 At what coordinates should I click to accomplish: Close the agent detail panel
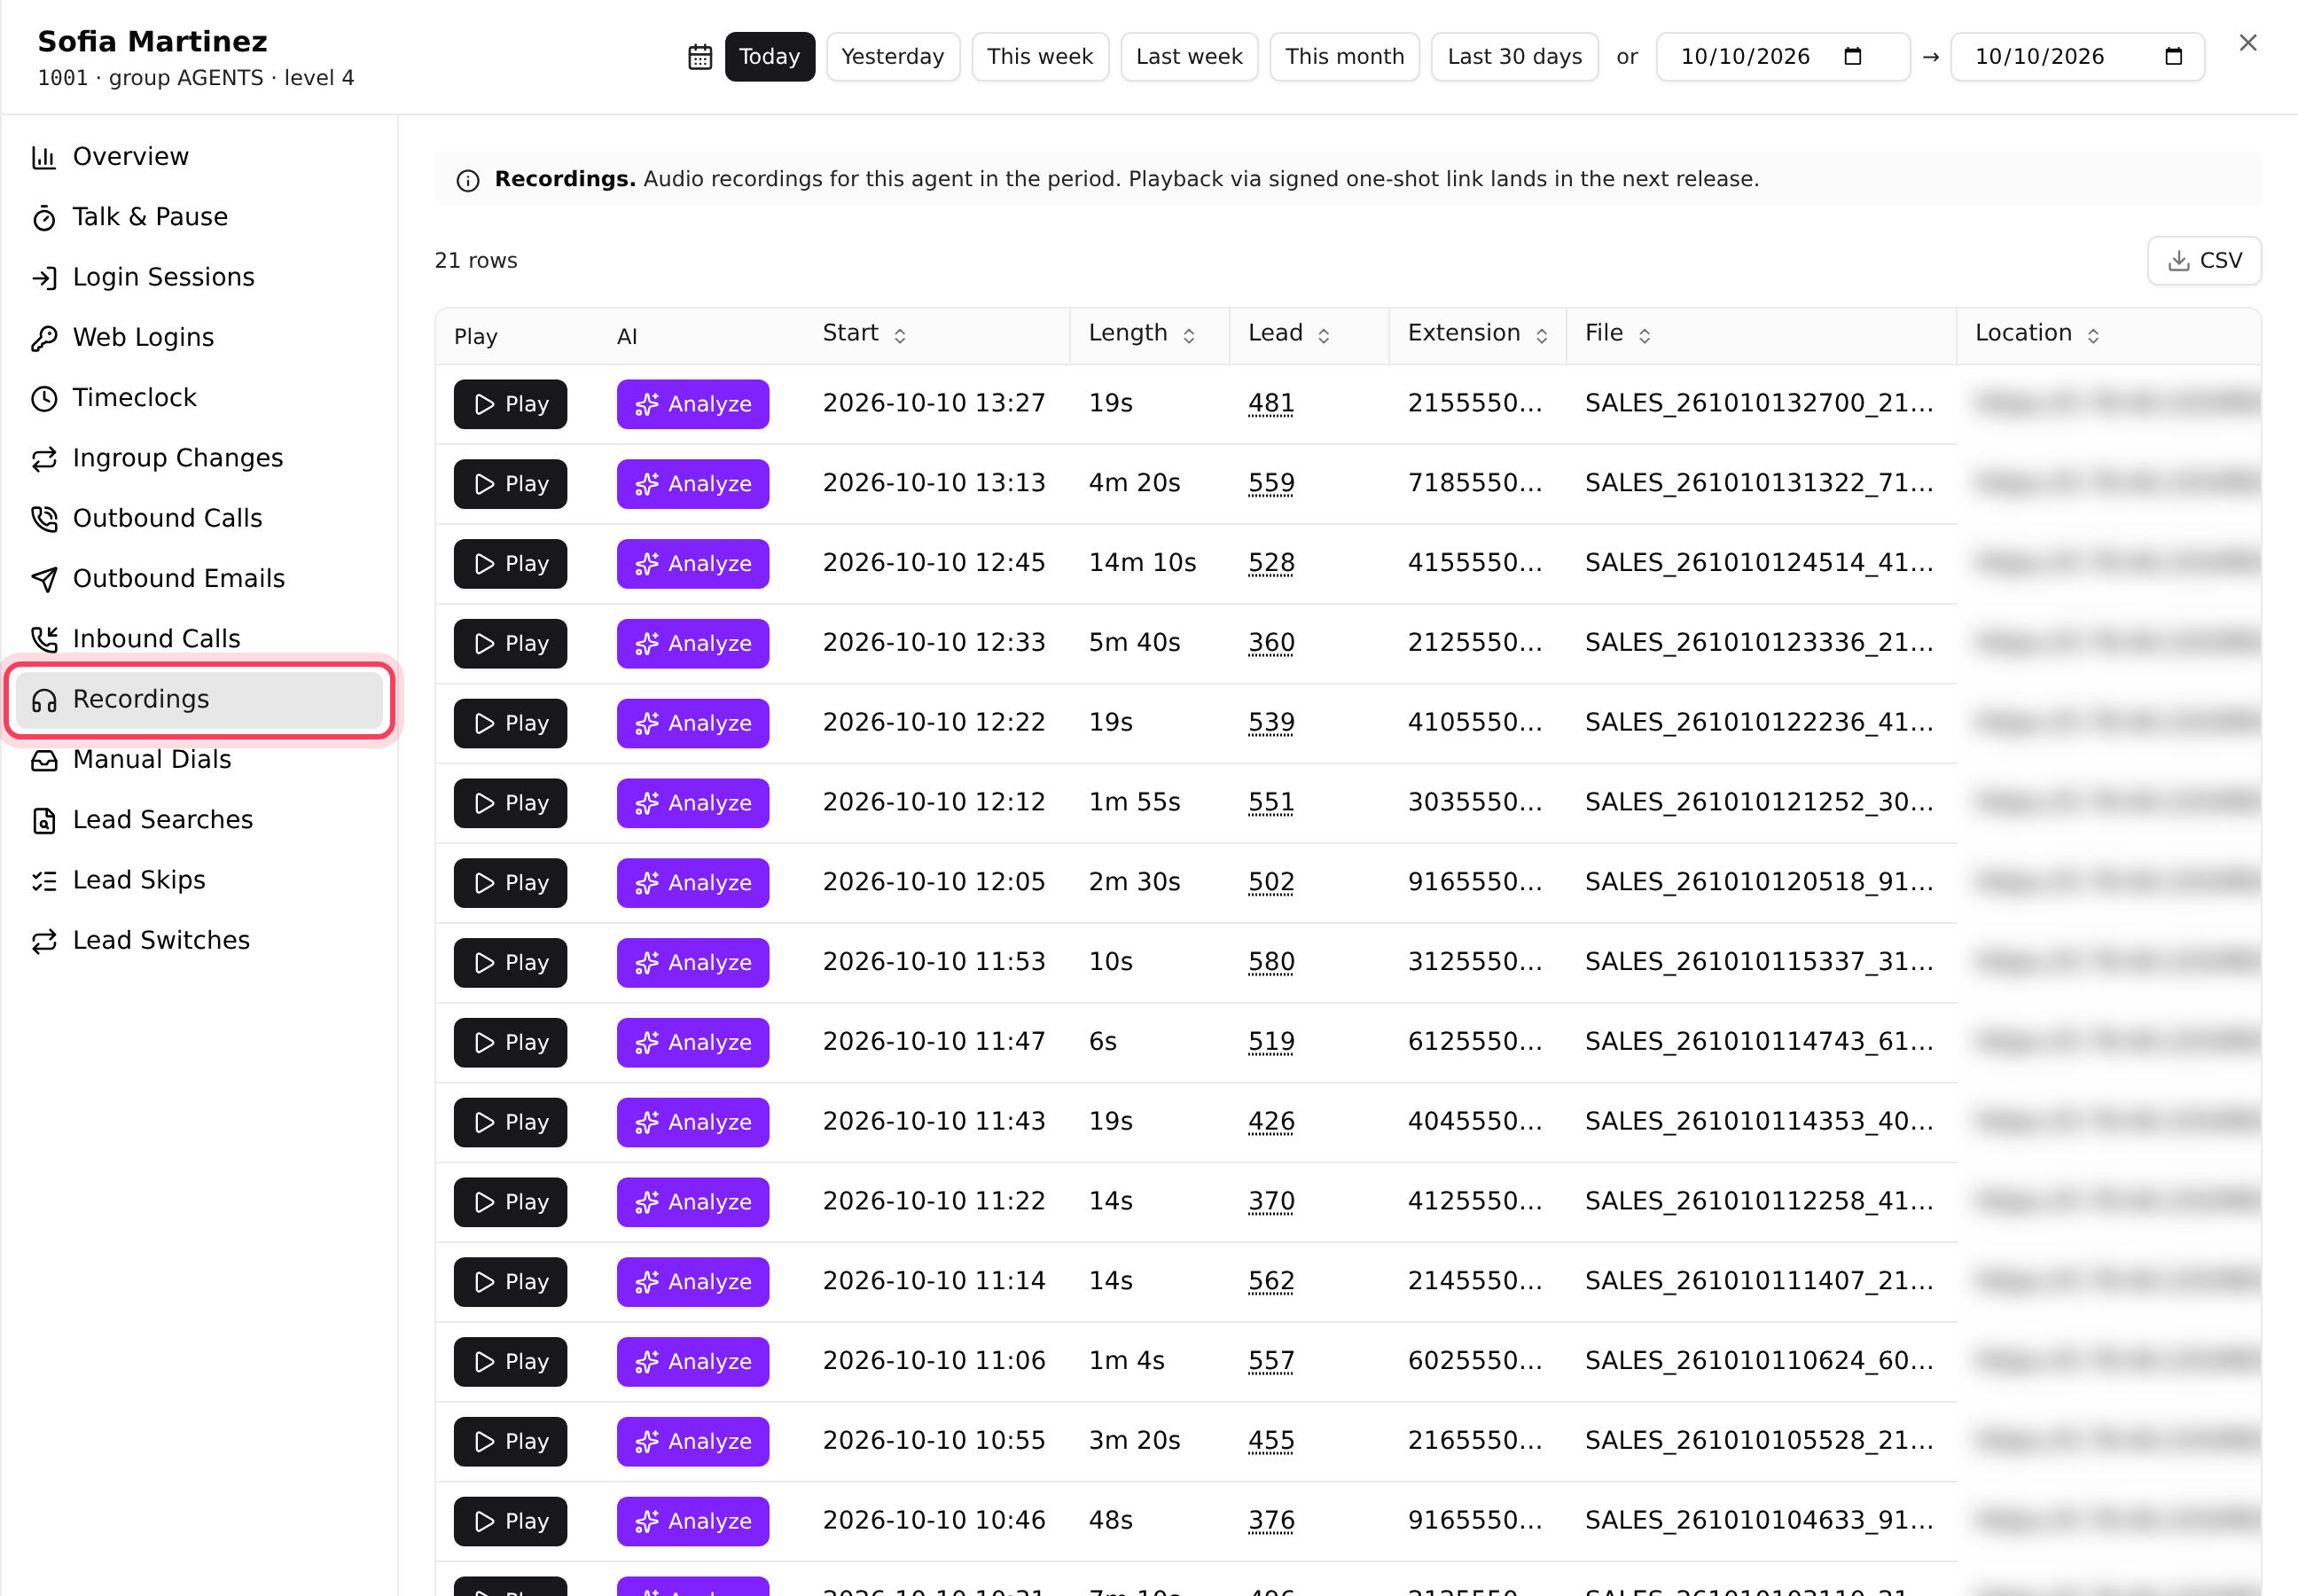click(x=2248, y=43)
